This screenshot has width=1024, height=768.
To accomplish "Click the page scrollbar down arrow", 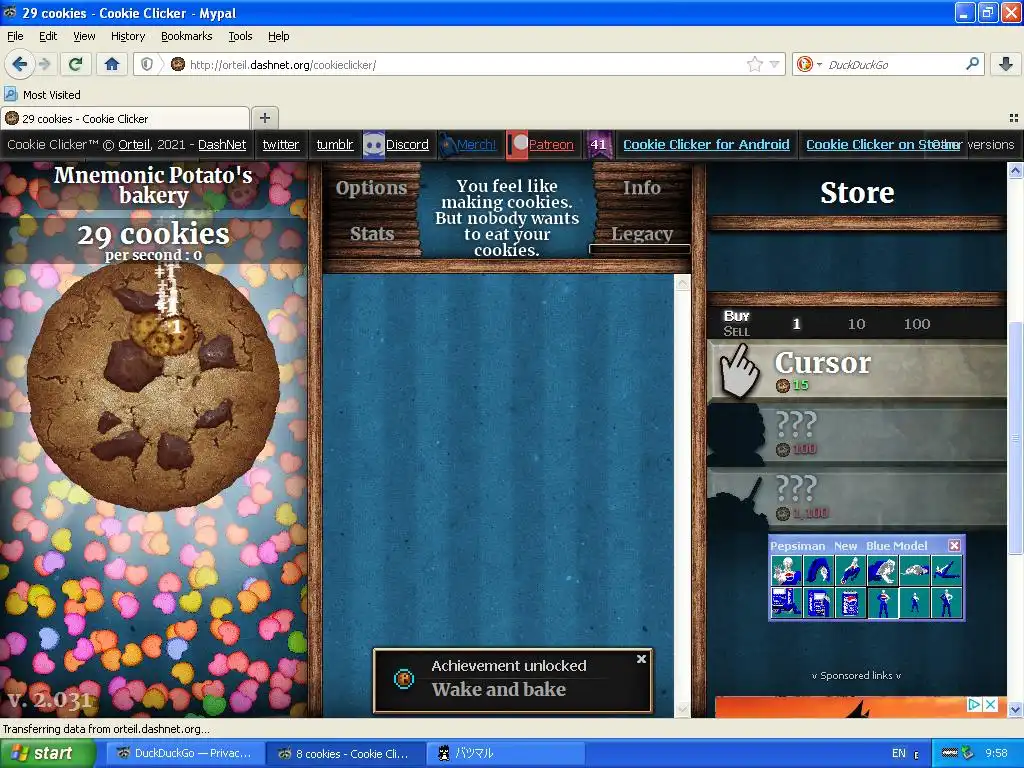I will (1015, 709).
